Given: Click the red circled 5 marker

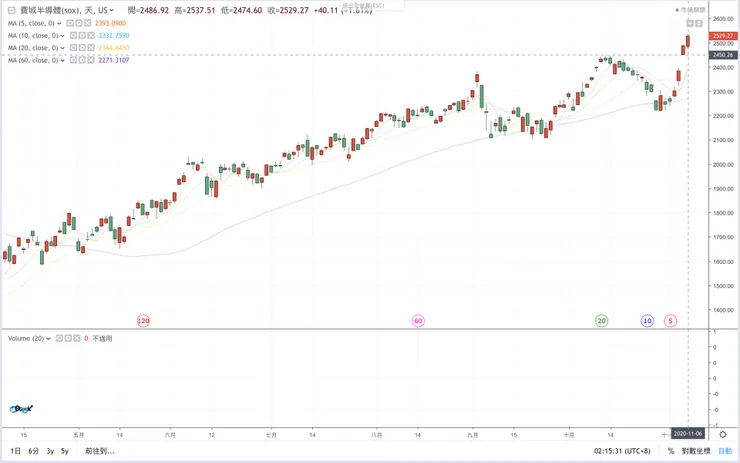Looking at the screenshot, I should pyautogui.click(x=670, y=321).
